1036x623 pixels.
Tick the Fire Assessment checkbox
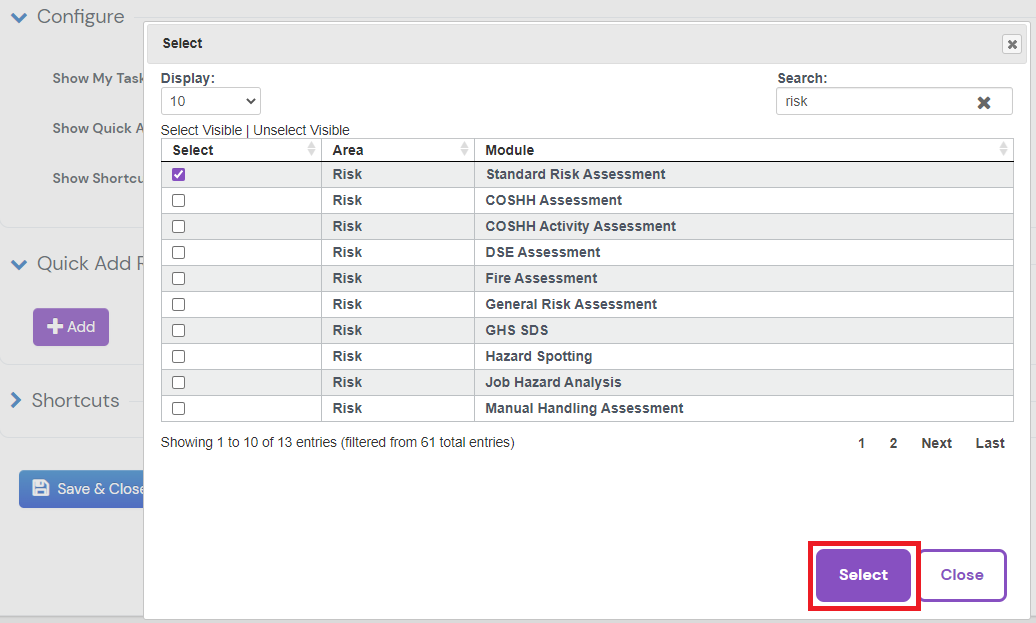pos(179,278)
